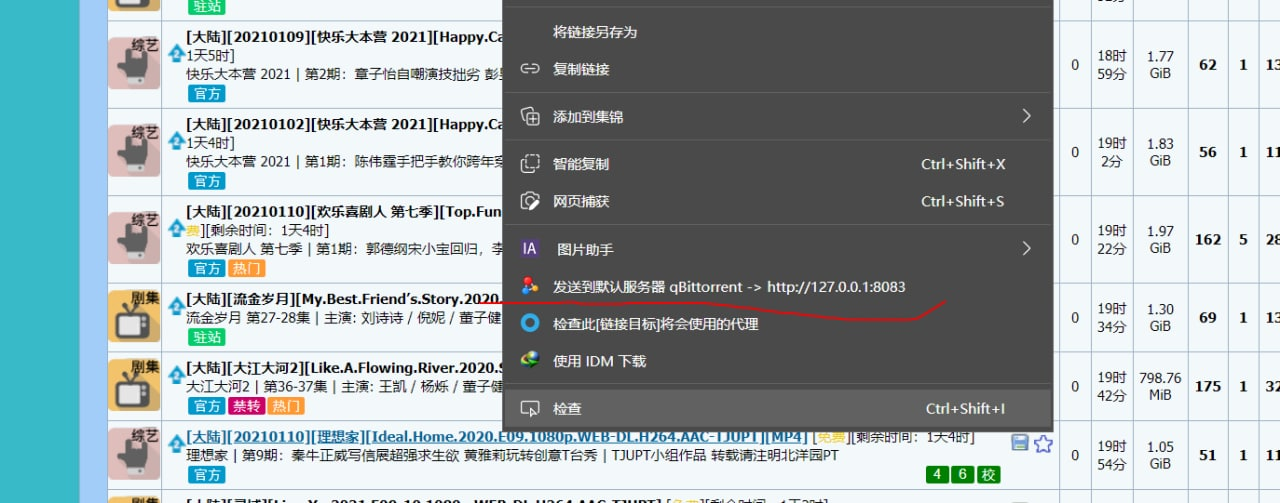The height and width of the screenshot is (503, 1280).
Task: Click the 检查 inspect cursor icon
Action: (531, 408)
